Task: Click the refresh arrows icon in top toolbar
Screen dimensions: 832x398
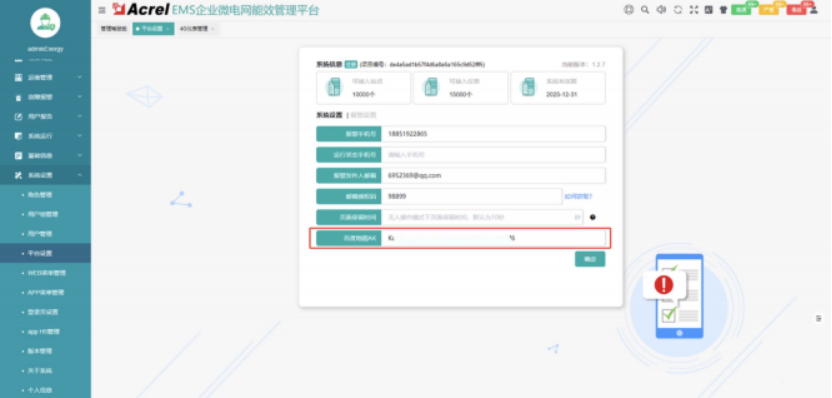Action: (x=678, y=10)
